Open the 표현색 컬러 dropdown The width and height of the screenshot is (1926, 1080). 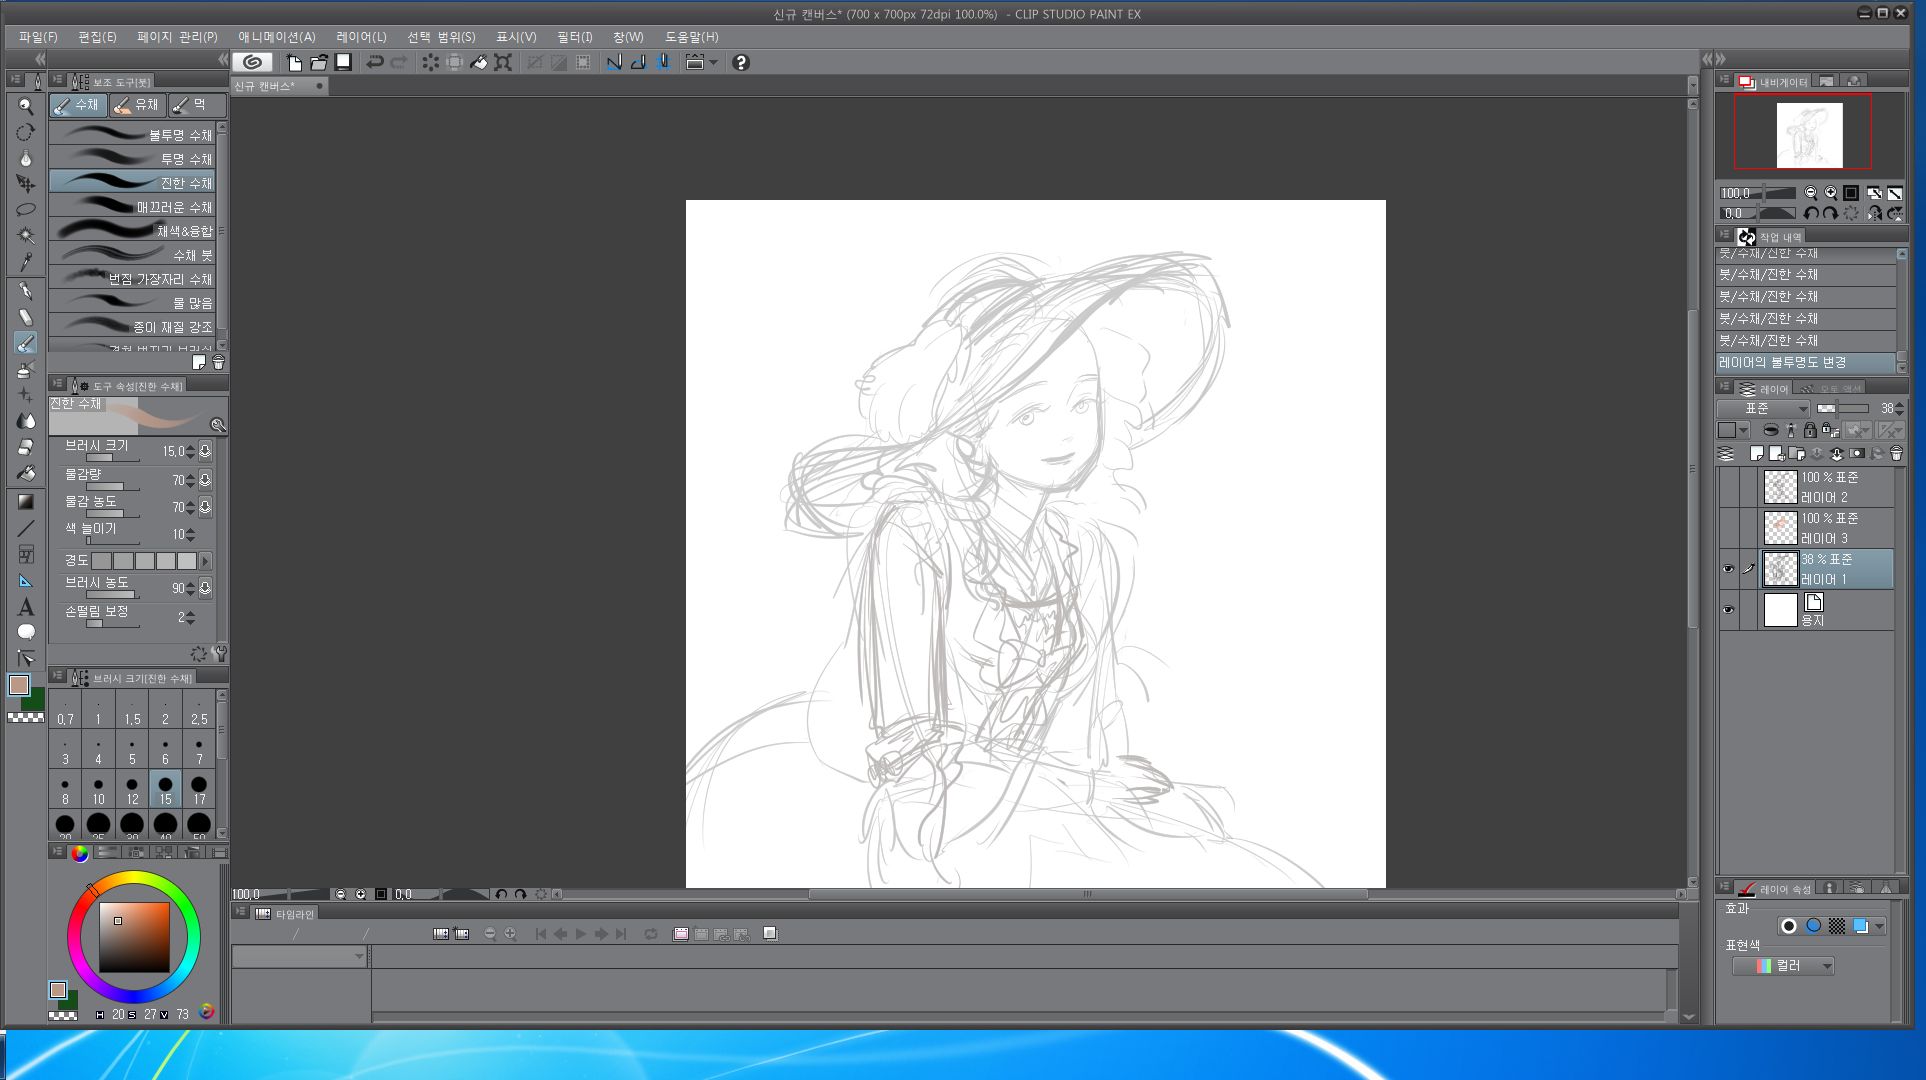1783,966
